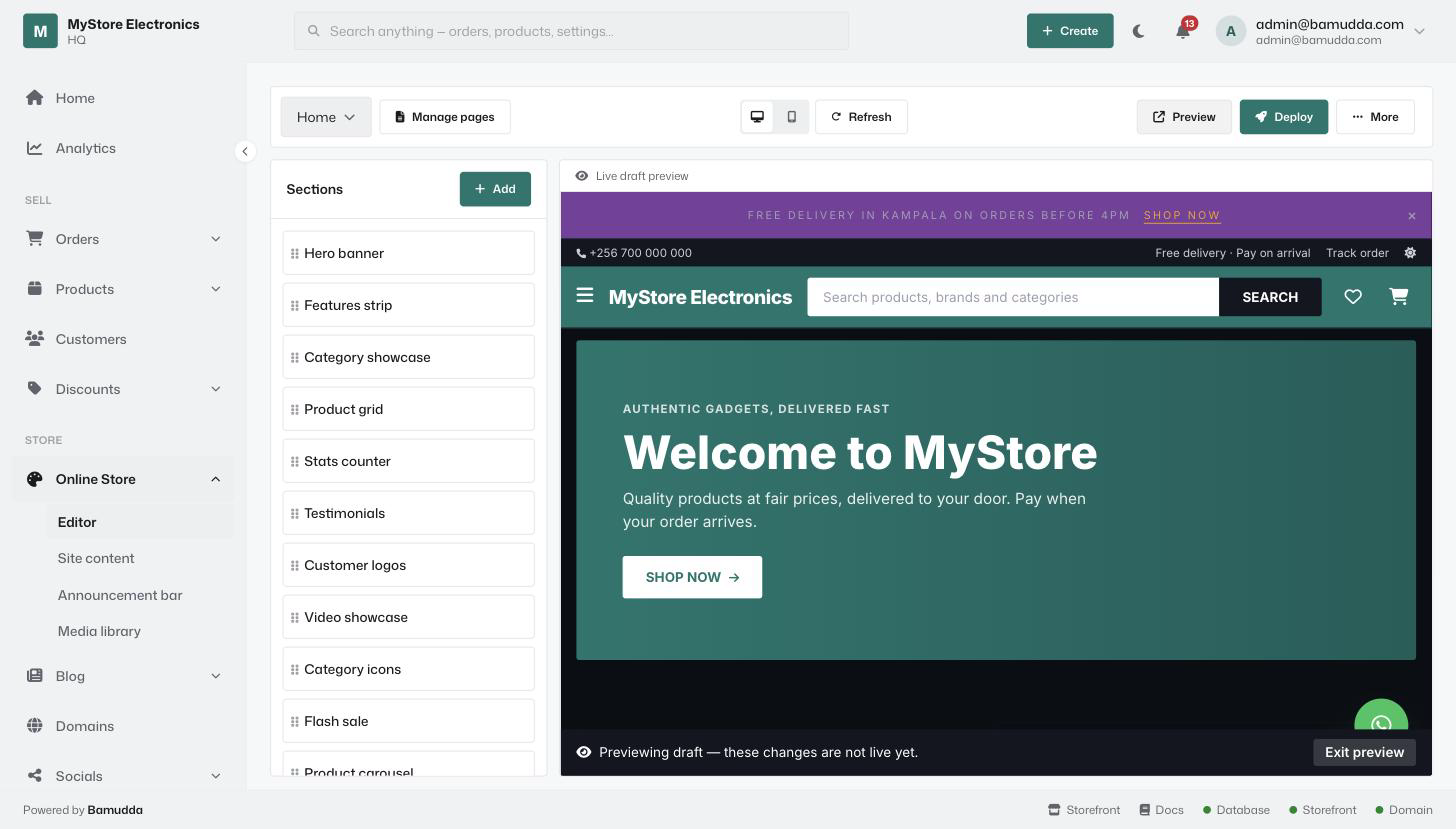This screenshot has height=829, width=1456.
Task: Click the Domains globe icon
Action: [x=35, y=726]
